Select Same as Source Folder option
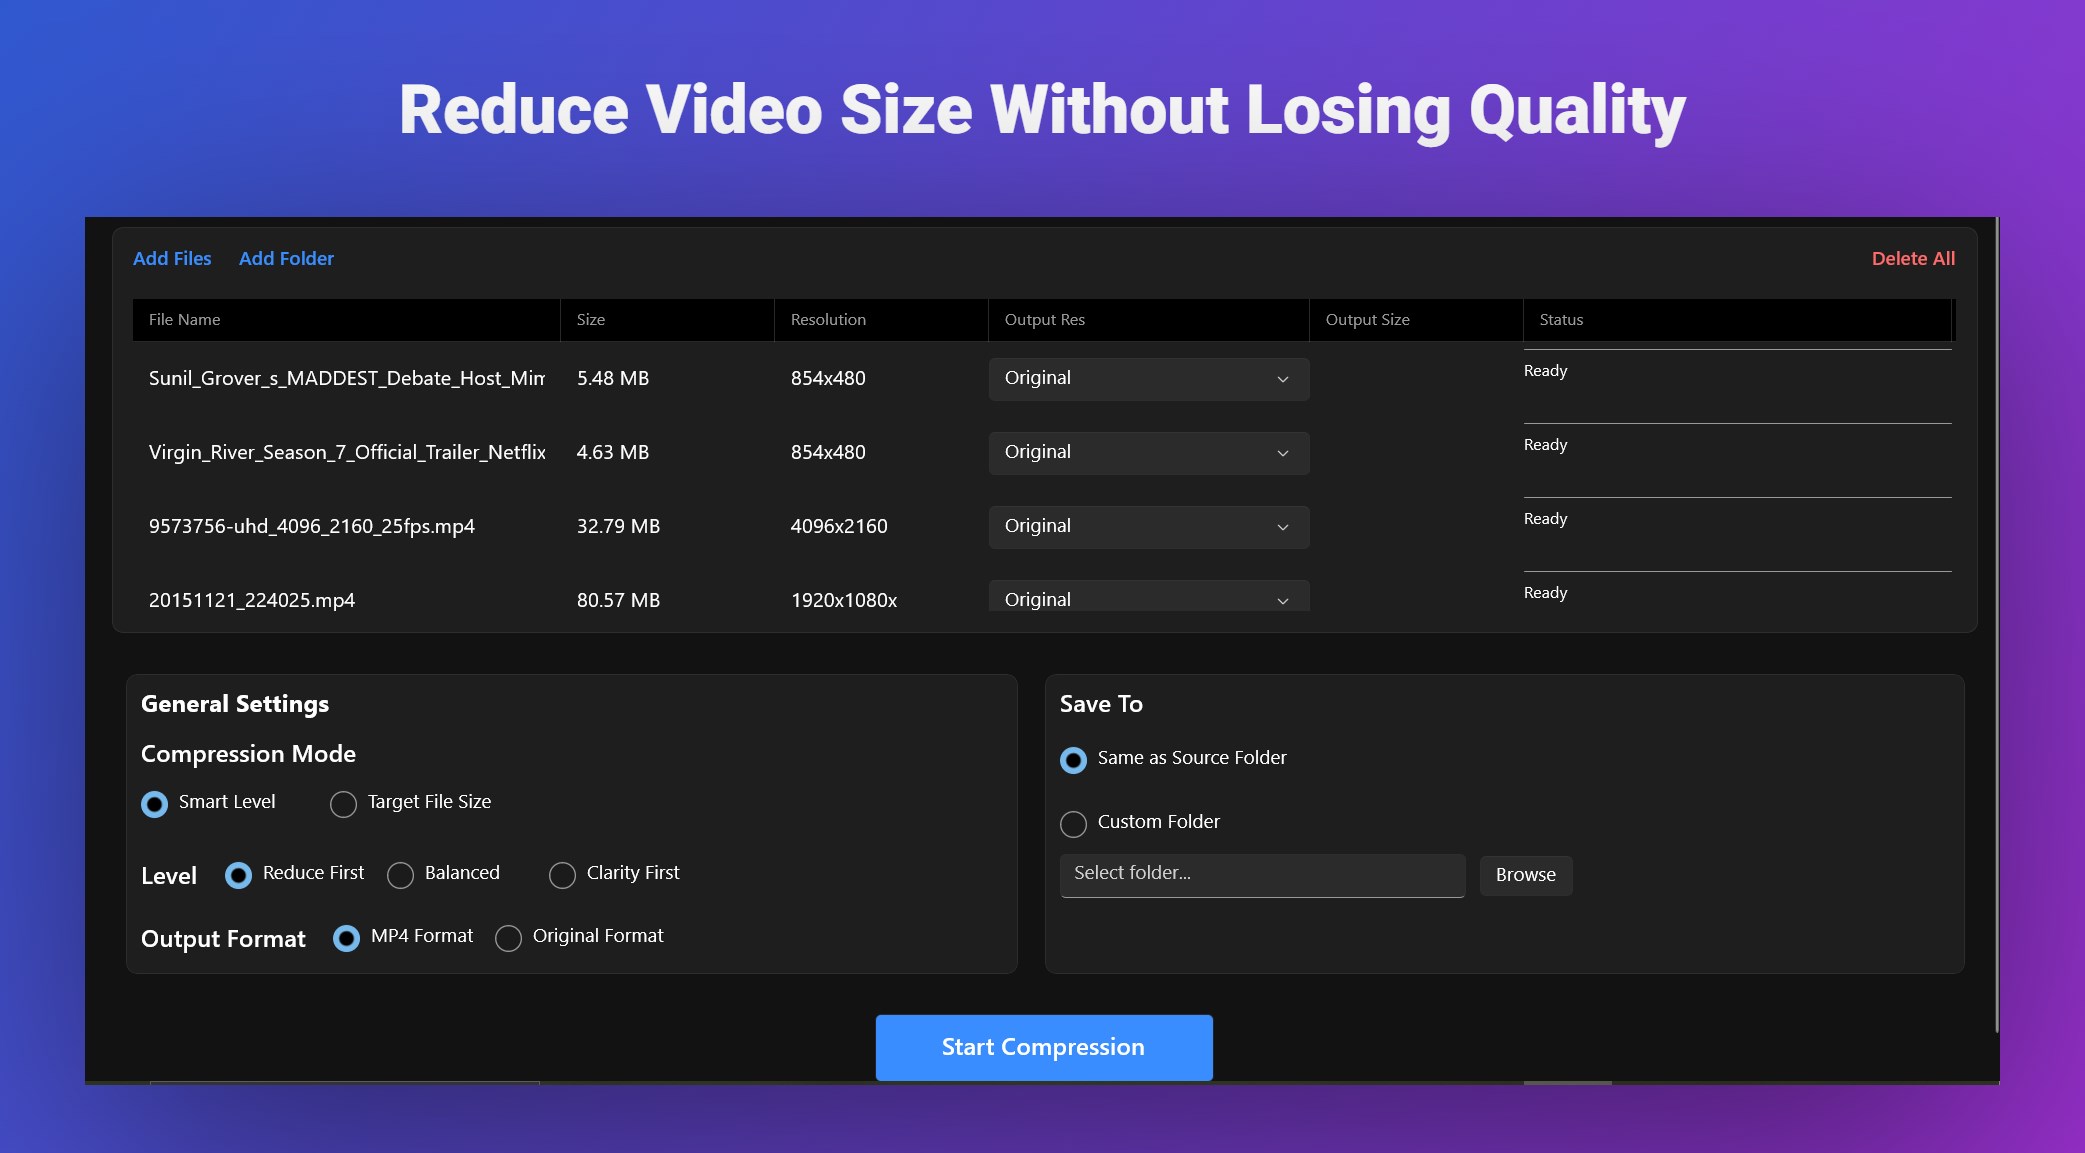This screenshot has width=2085, height=1153. point(1073,760)
